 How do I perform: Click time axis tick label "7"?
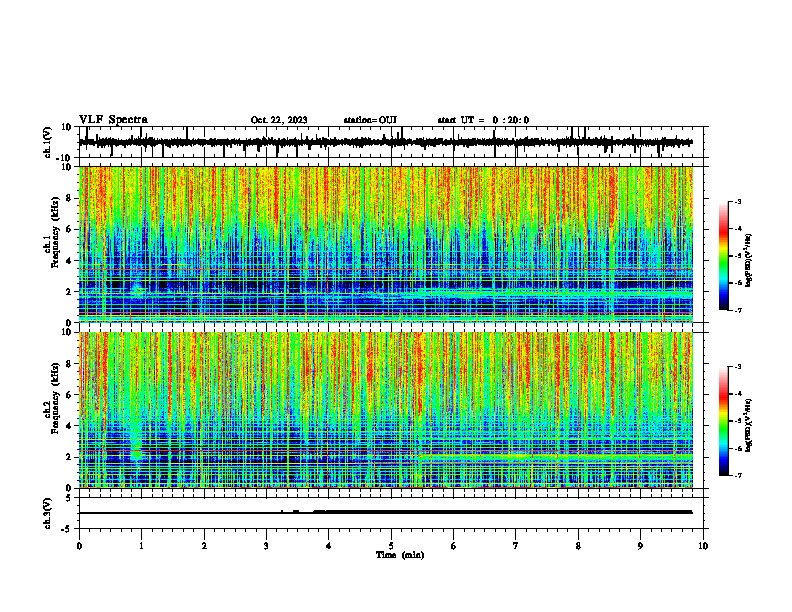pos(516,546)
